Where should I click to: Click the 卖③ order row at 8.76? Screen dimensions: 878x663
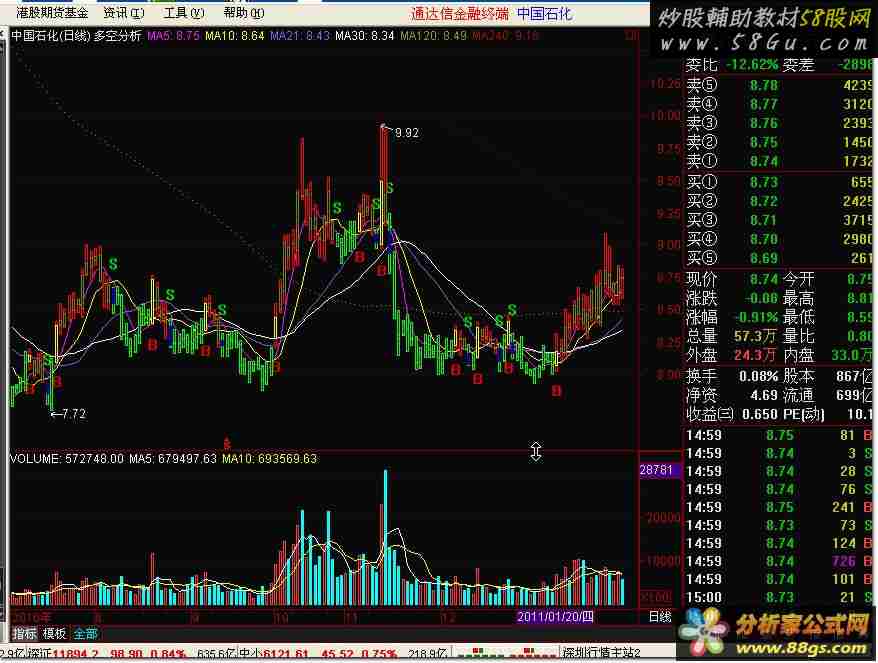click(x=779, y=123)
